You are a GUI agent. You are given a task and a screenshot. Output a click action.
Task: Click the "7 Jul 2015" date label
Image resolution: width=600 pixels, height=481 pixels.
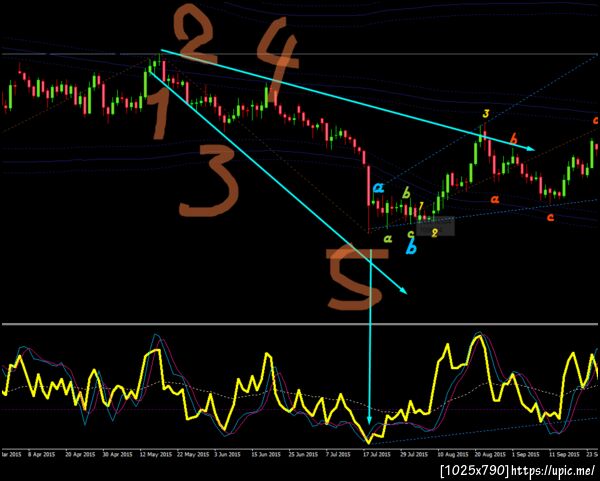(338, 455)
